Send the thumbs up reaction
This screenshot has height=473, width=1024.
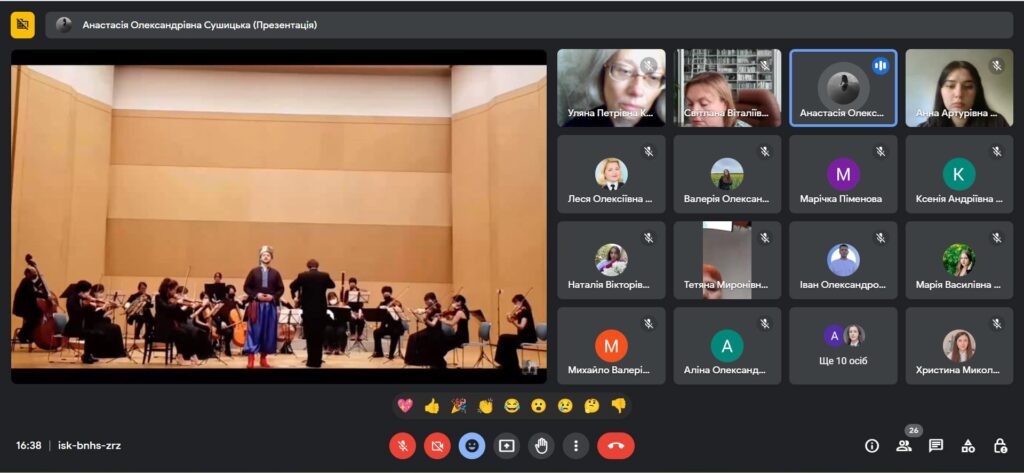coord(432,406)
